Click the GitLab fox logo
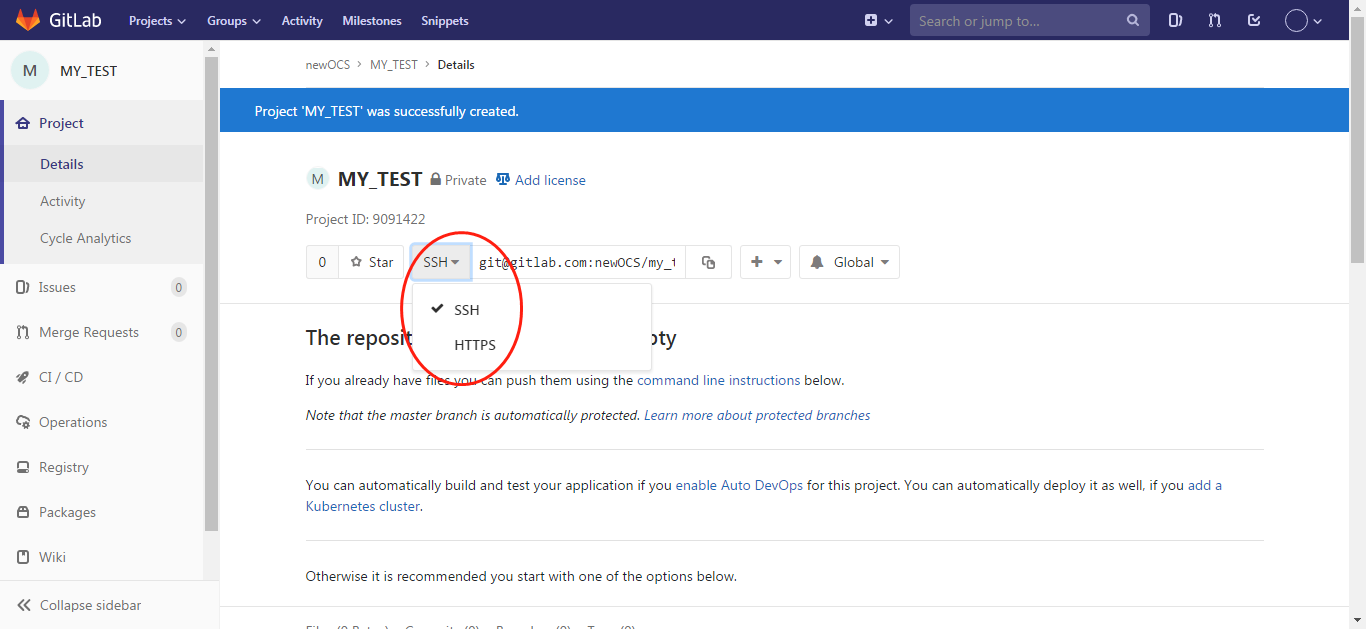This screenshot has height=629, width=1366. pyautogui.click(x=27, y=20)
